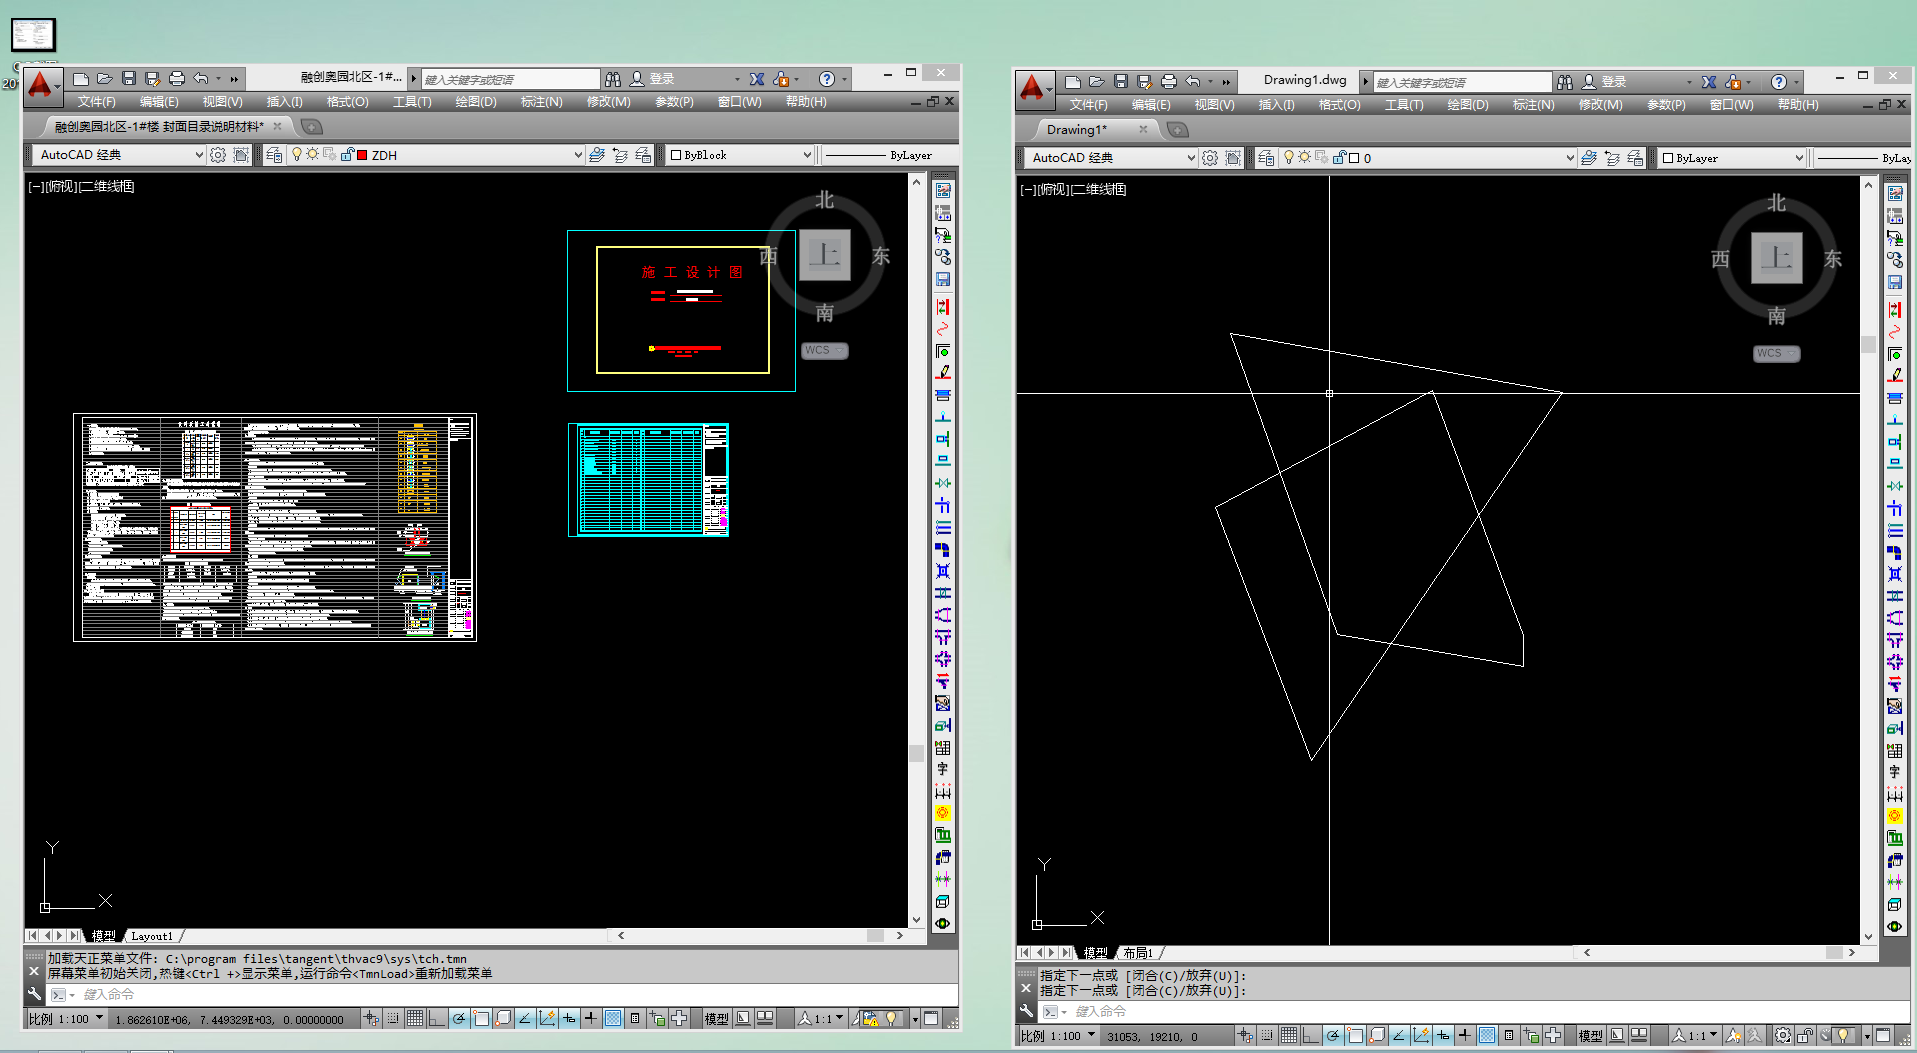The image size is (1917, 1053).
Task: Open workspace settings gear beside AutoCAD 经典, left window
Action: tap(218, 155)
